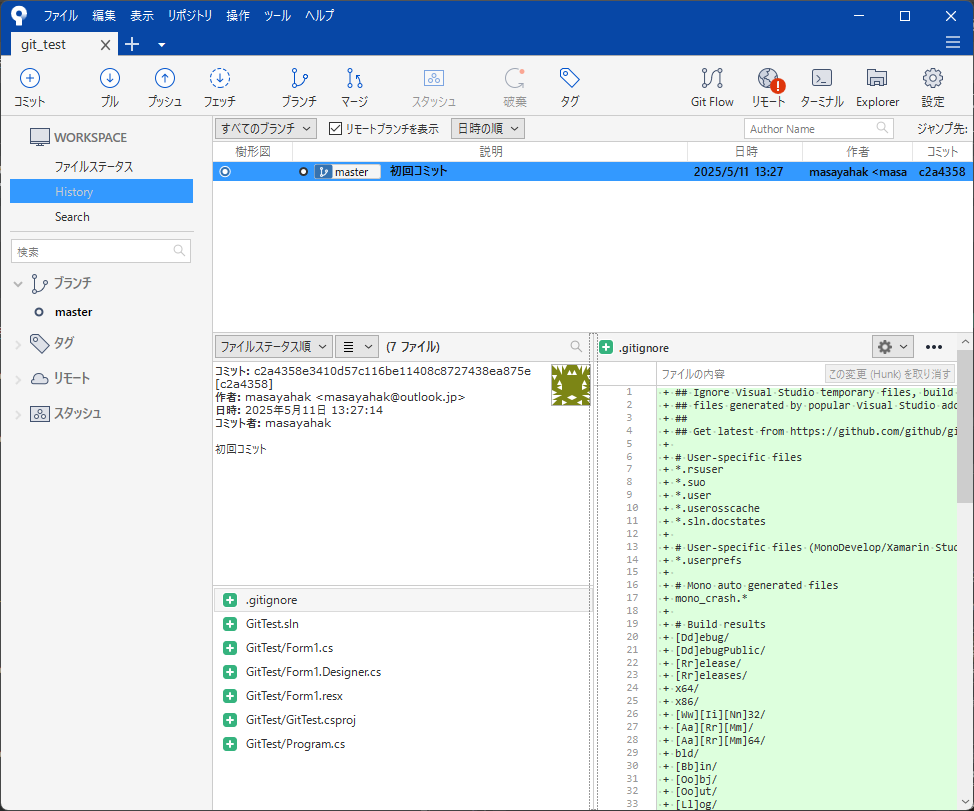The width and height of the screenshot is (974, 811).
Task: Open the 操作 menu
Action: coord(238,15)
